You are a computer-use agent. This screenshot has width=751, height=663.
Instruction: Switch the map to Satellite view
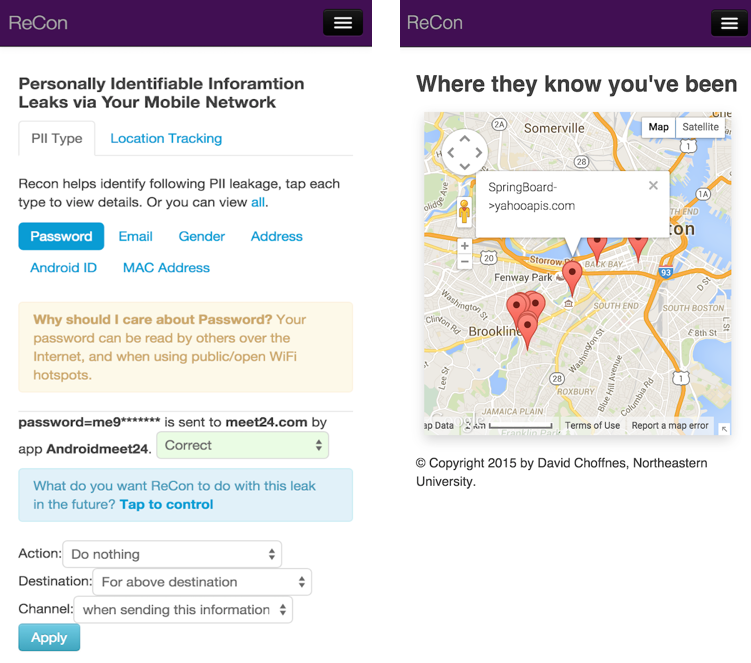coord(700,127)
